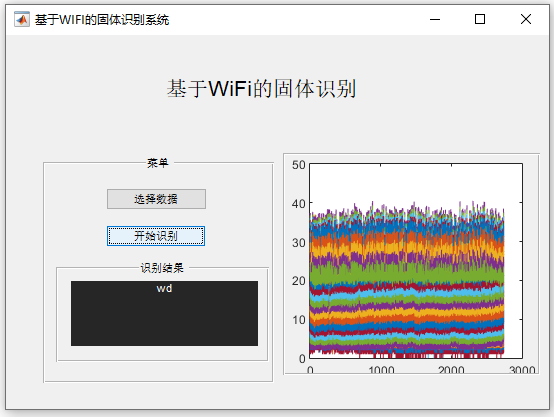
Task: Click inside the signal plot area
Action: tap(416, 261)
